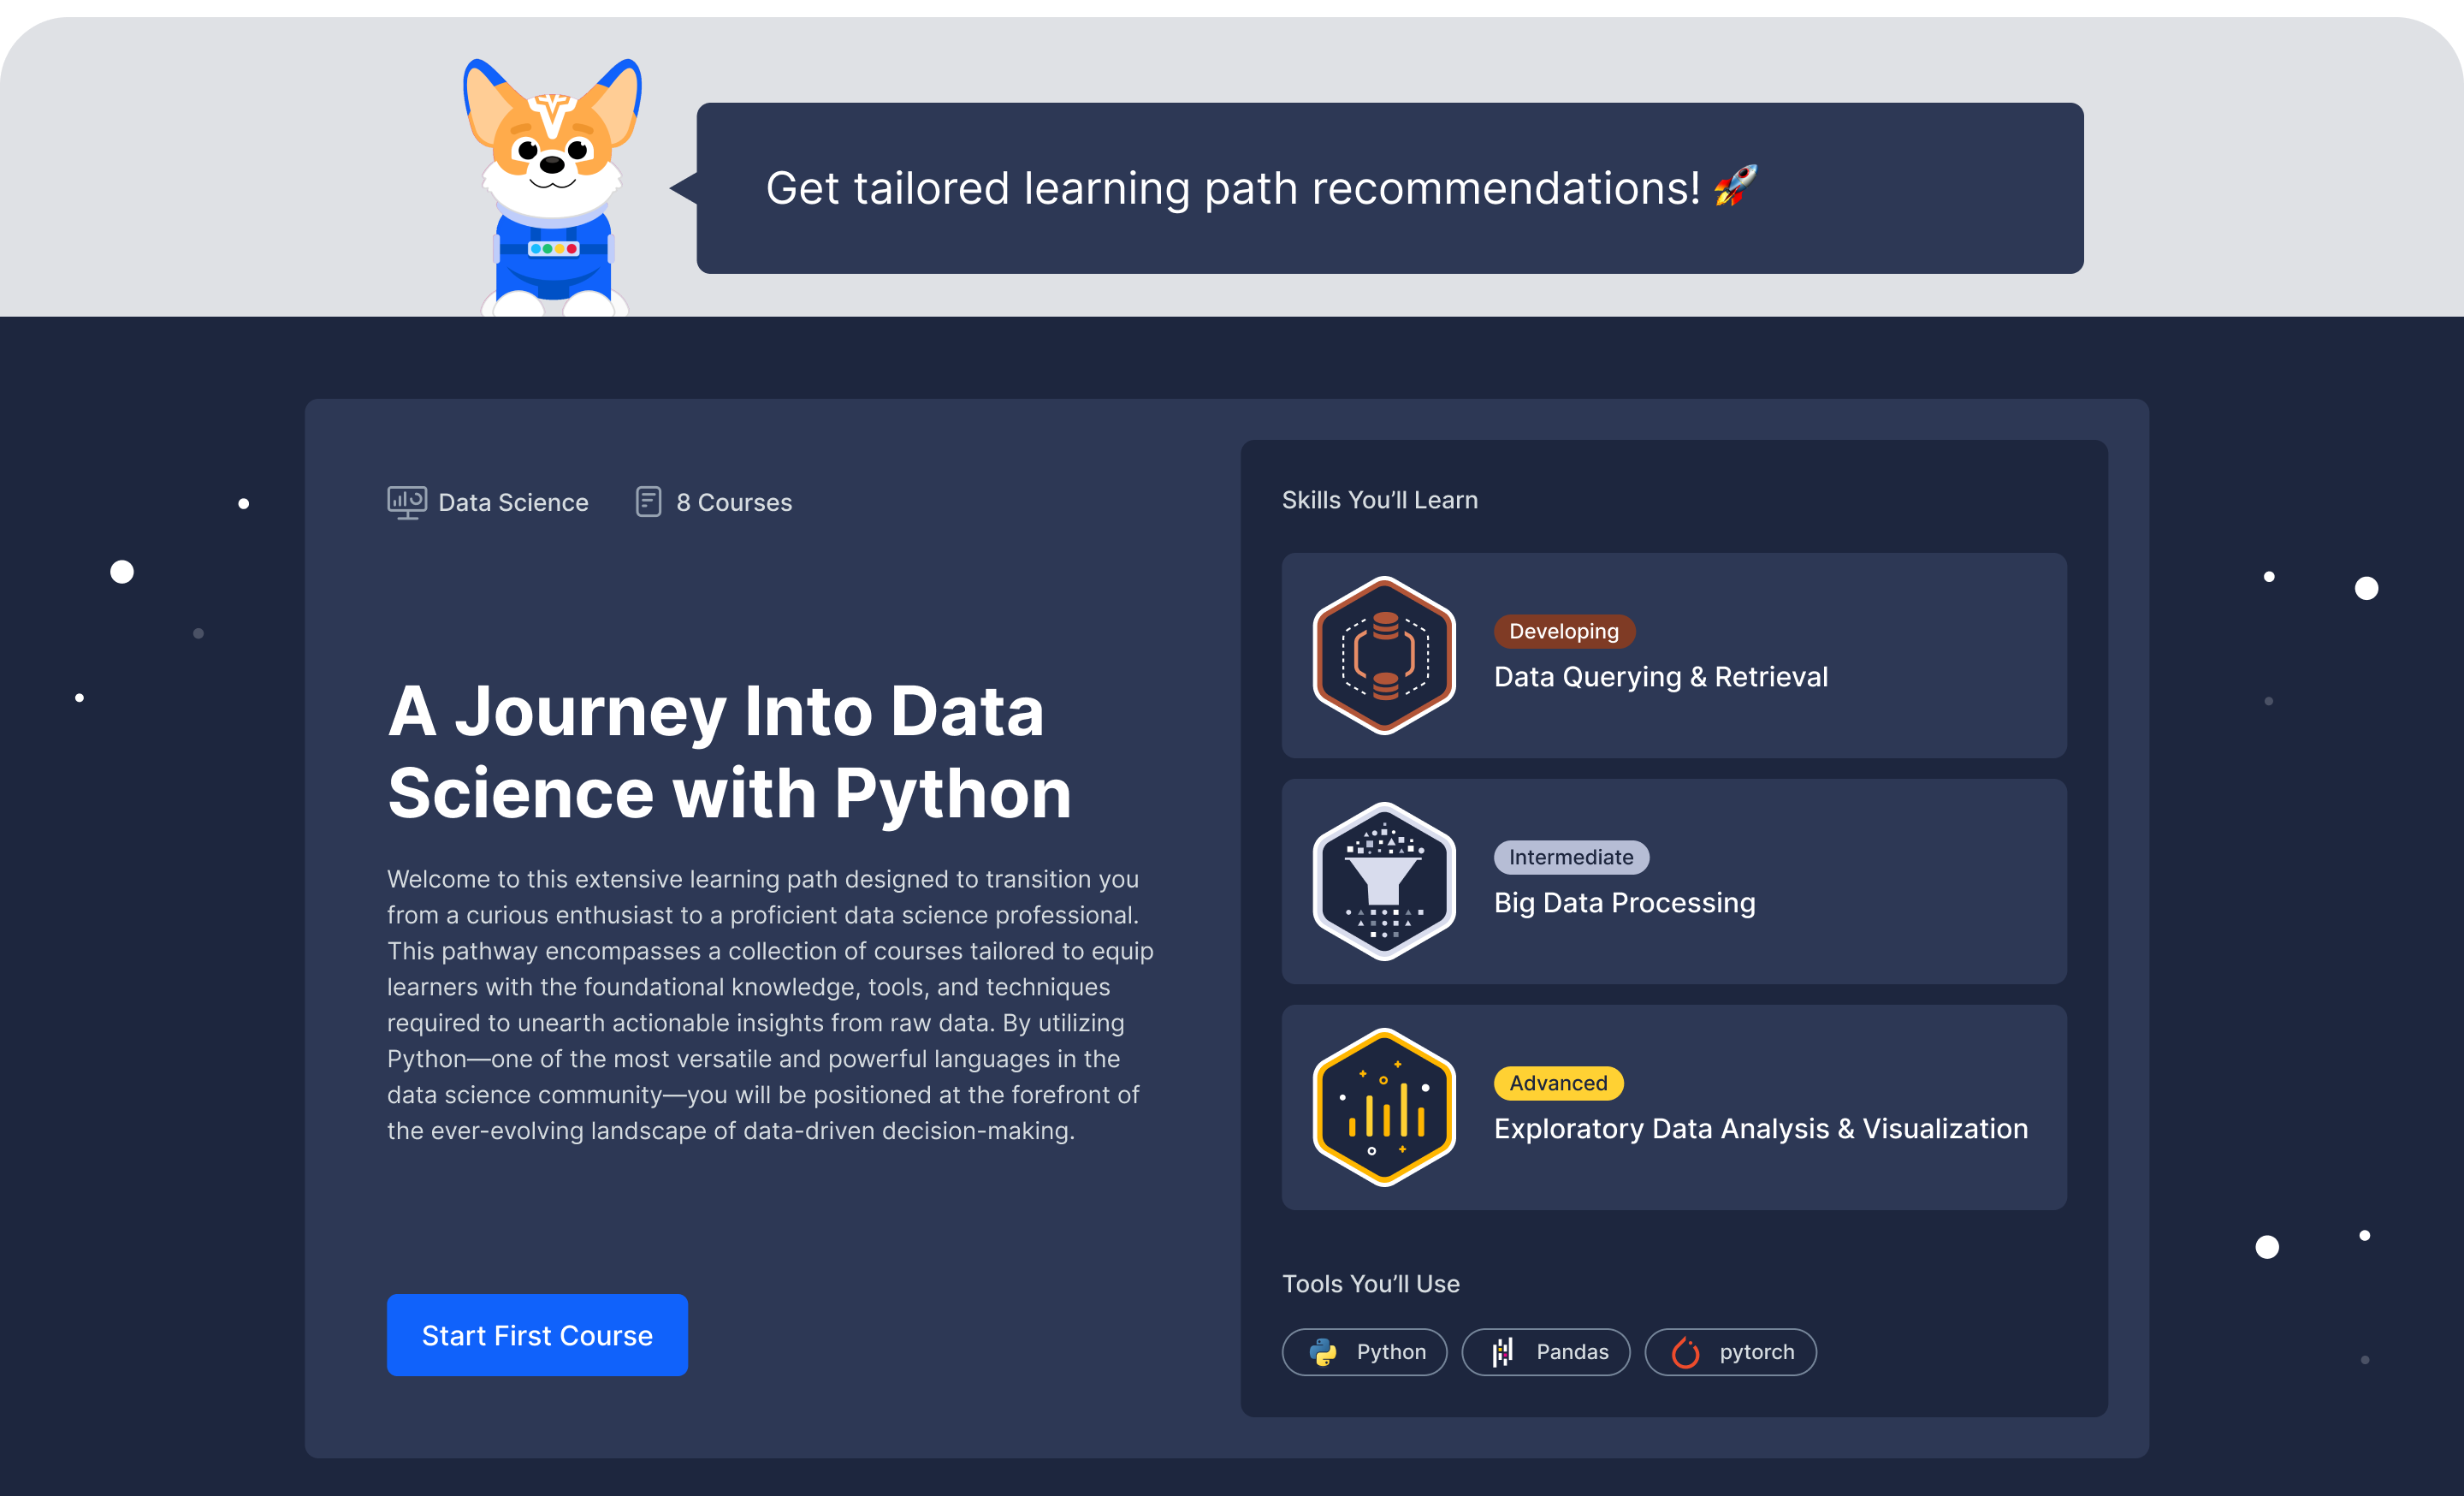This screenshot has height=1496, width=2464.
Task: Select the Intermediate skill level tag
Action: pos(1570,857)
